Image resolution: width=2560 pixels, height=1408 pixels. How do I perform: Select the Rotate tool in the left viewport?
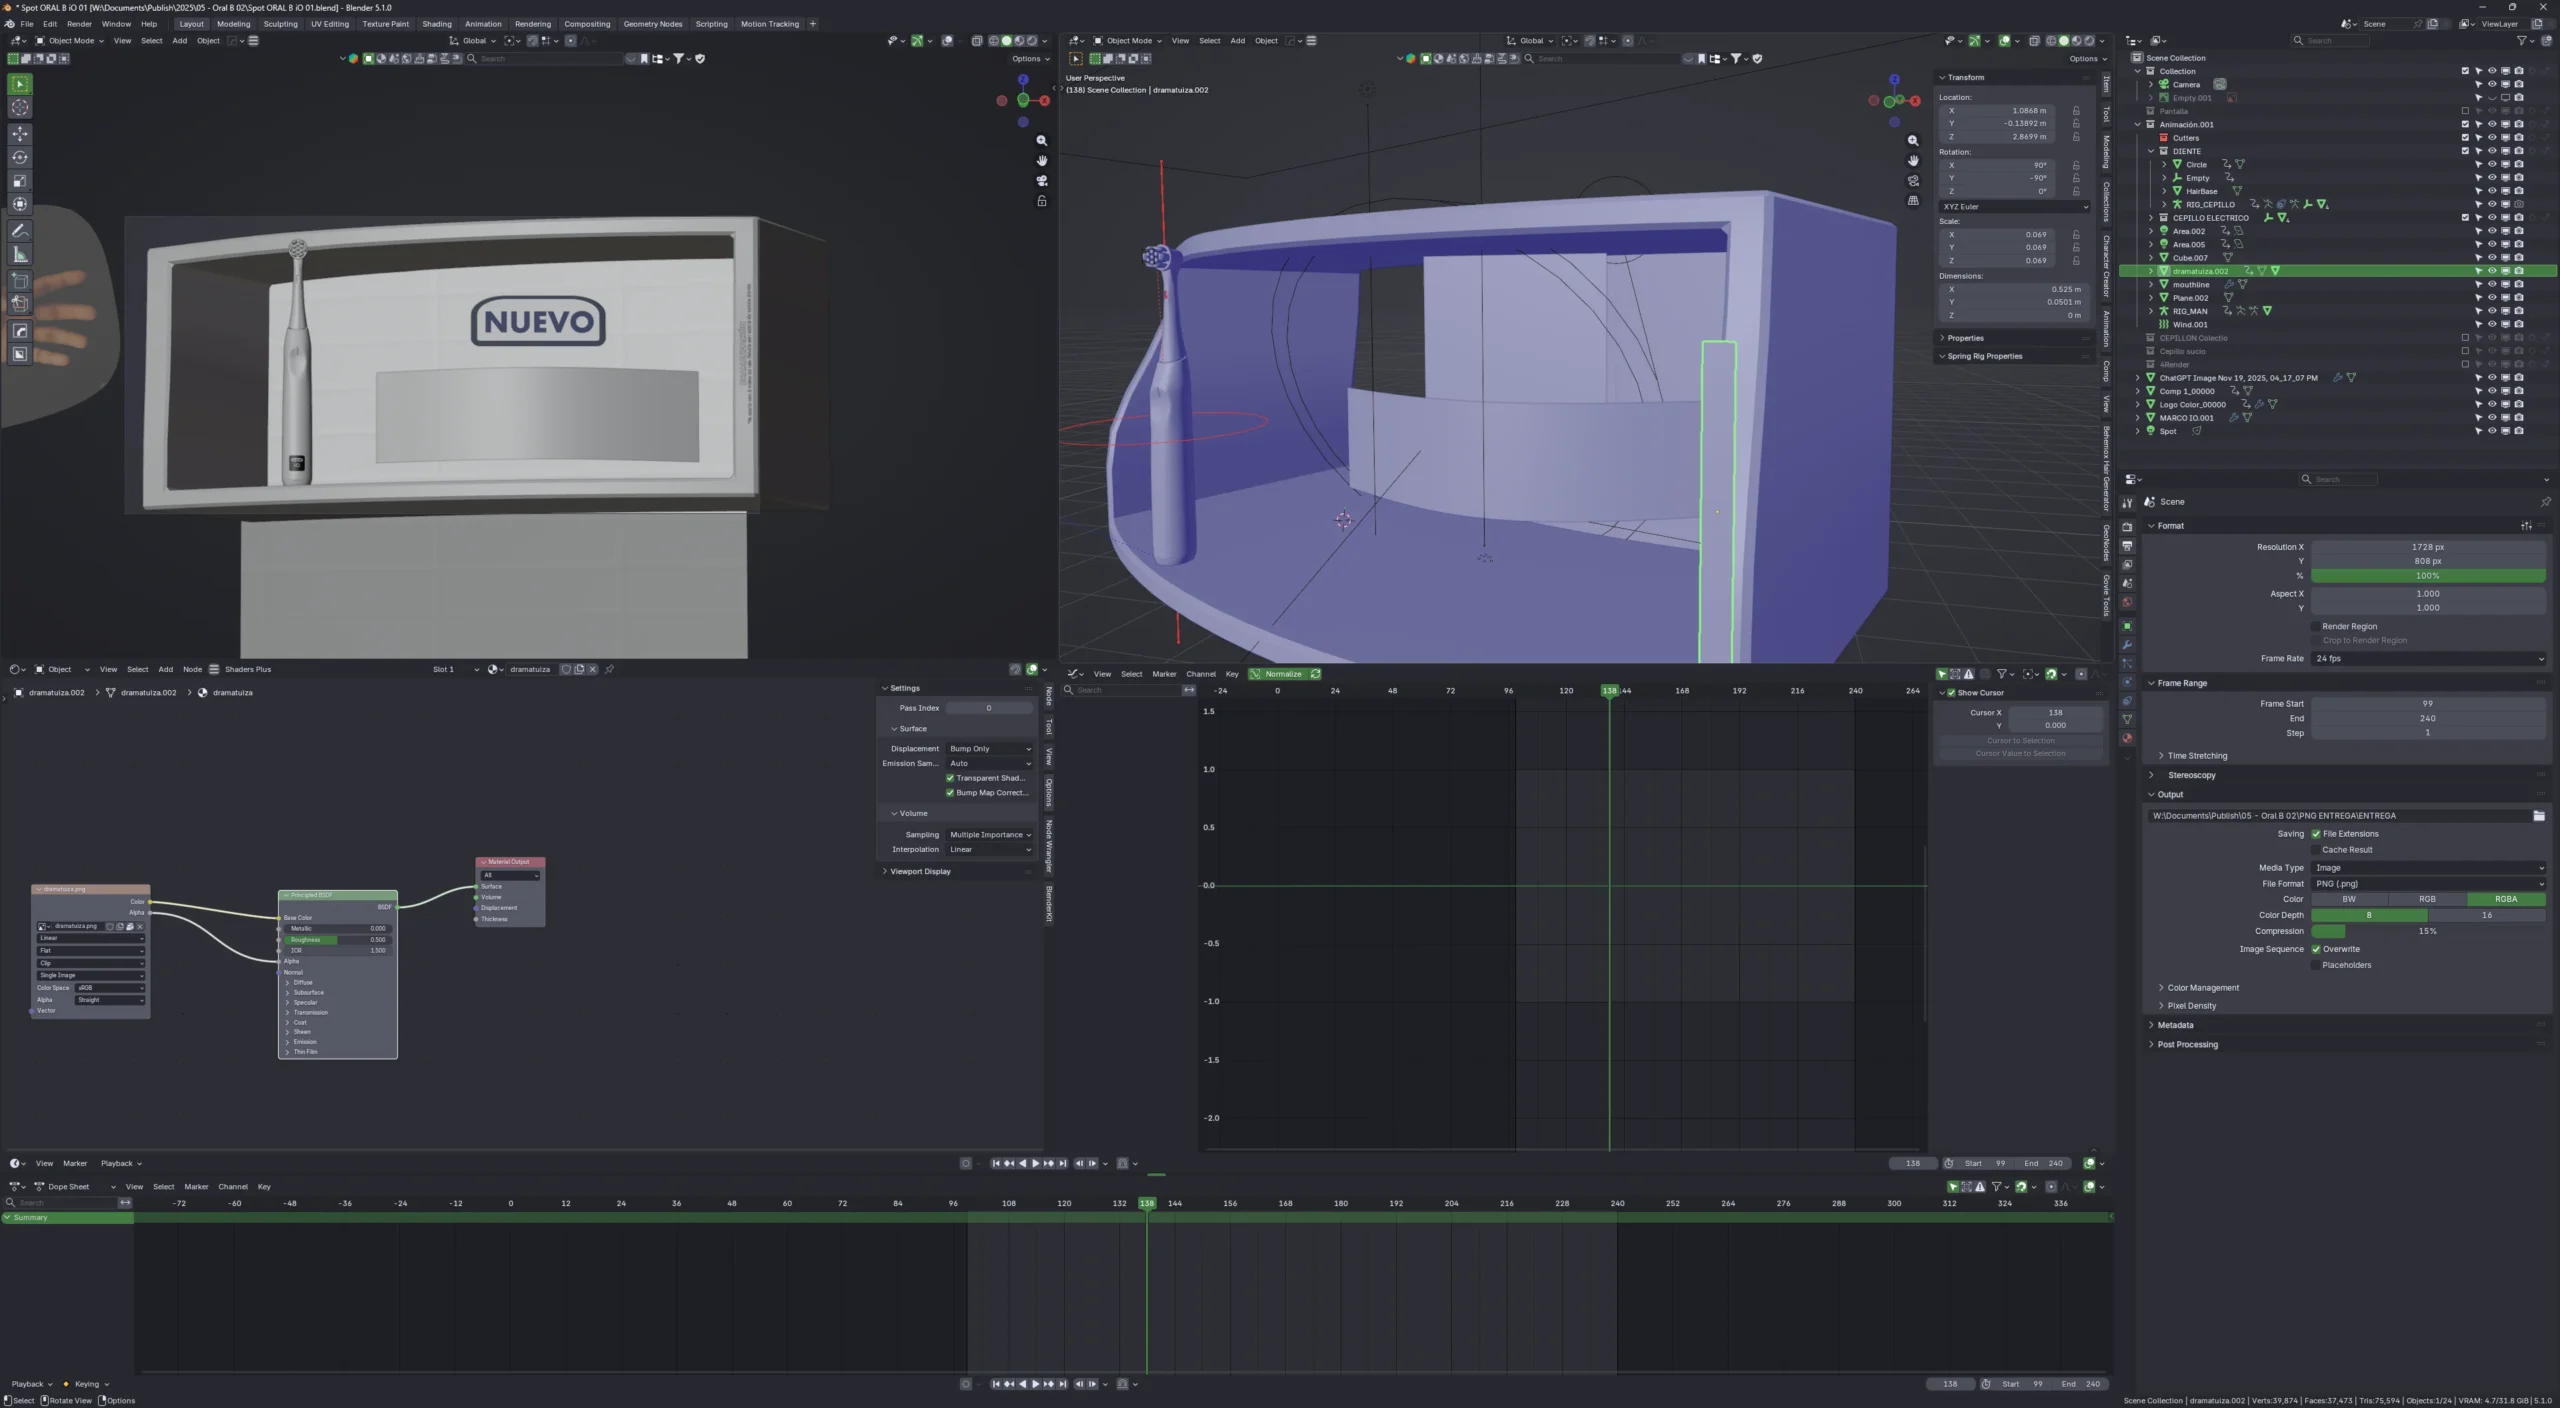(x=20, y=157)
